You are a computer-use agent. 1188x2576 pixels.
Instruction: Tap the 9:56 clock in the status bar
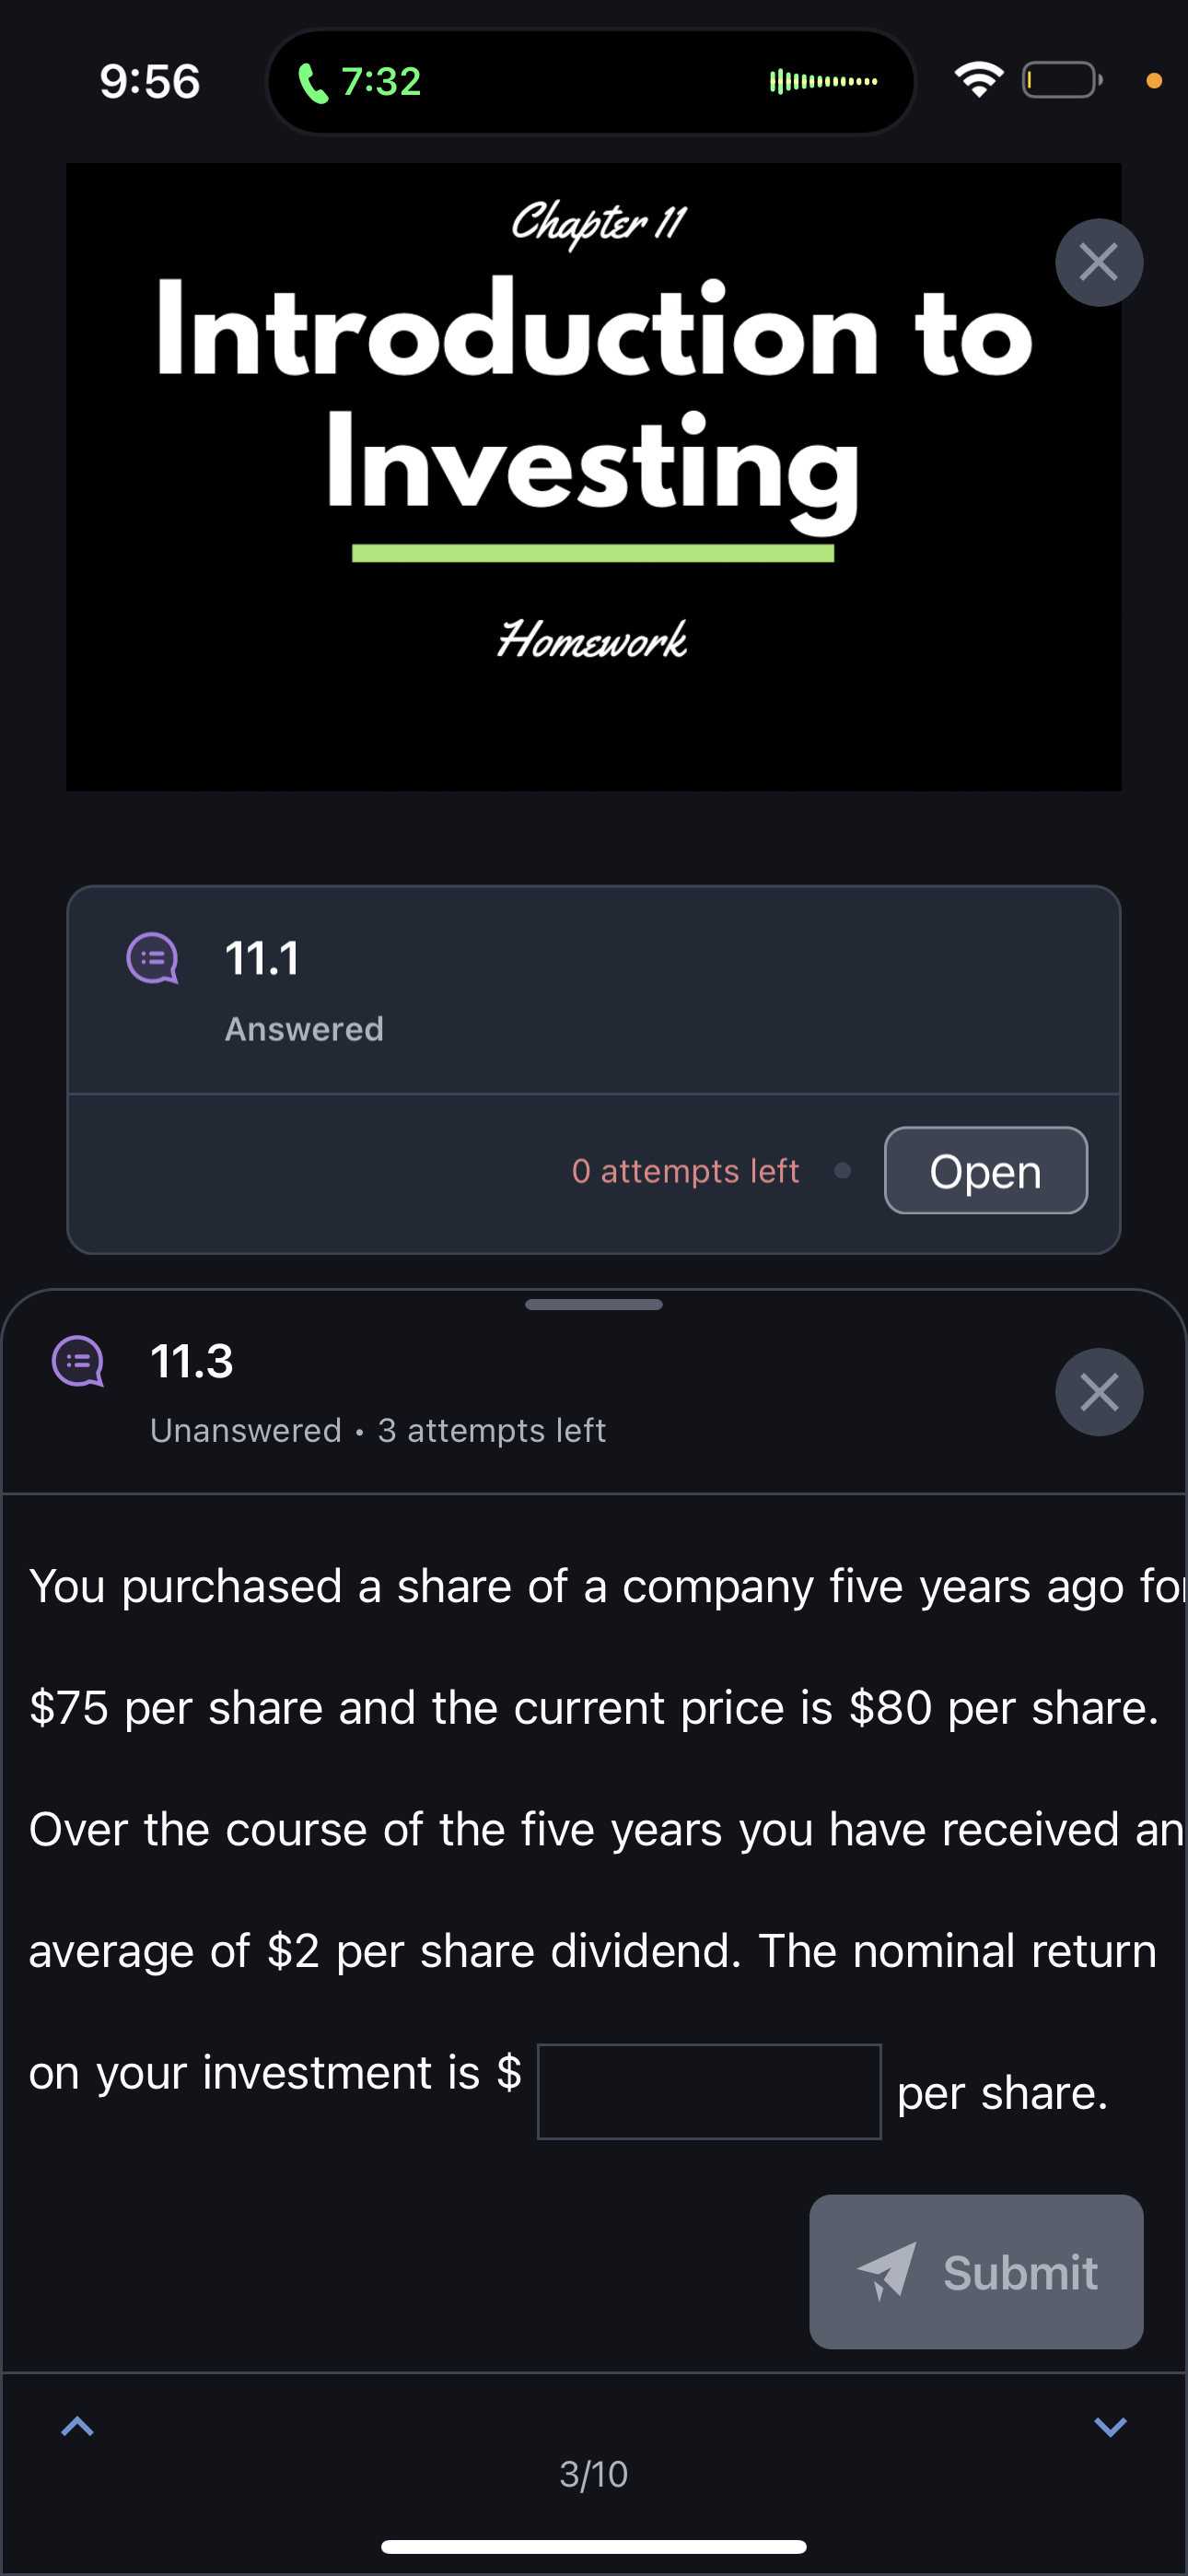[x=148, y=83]
